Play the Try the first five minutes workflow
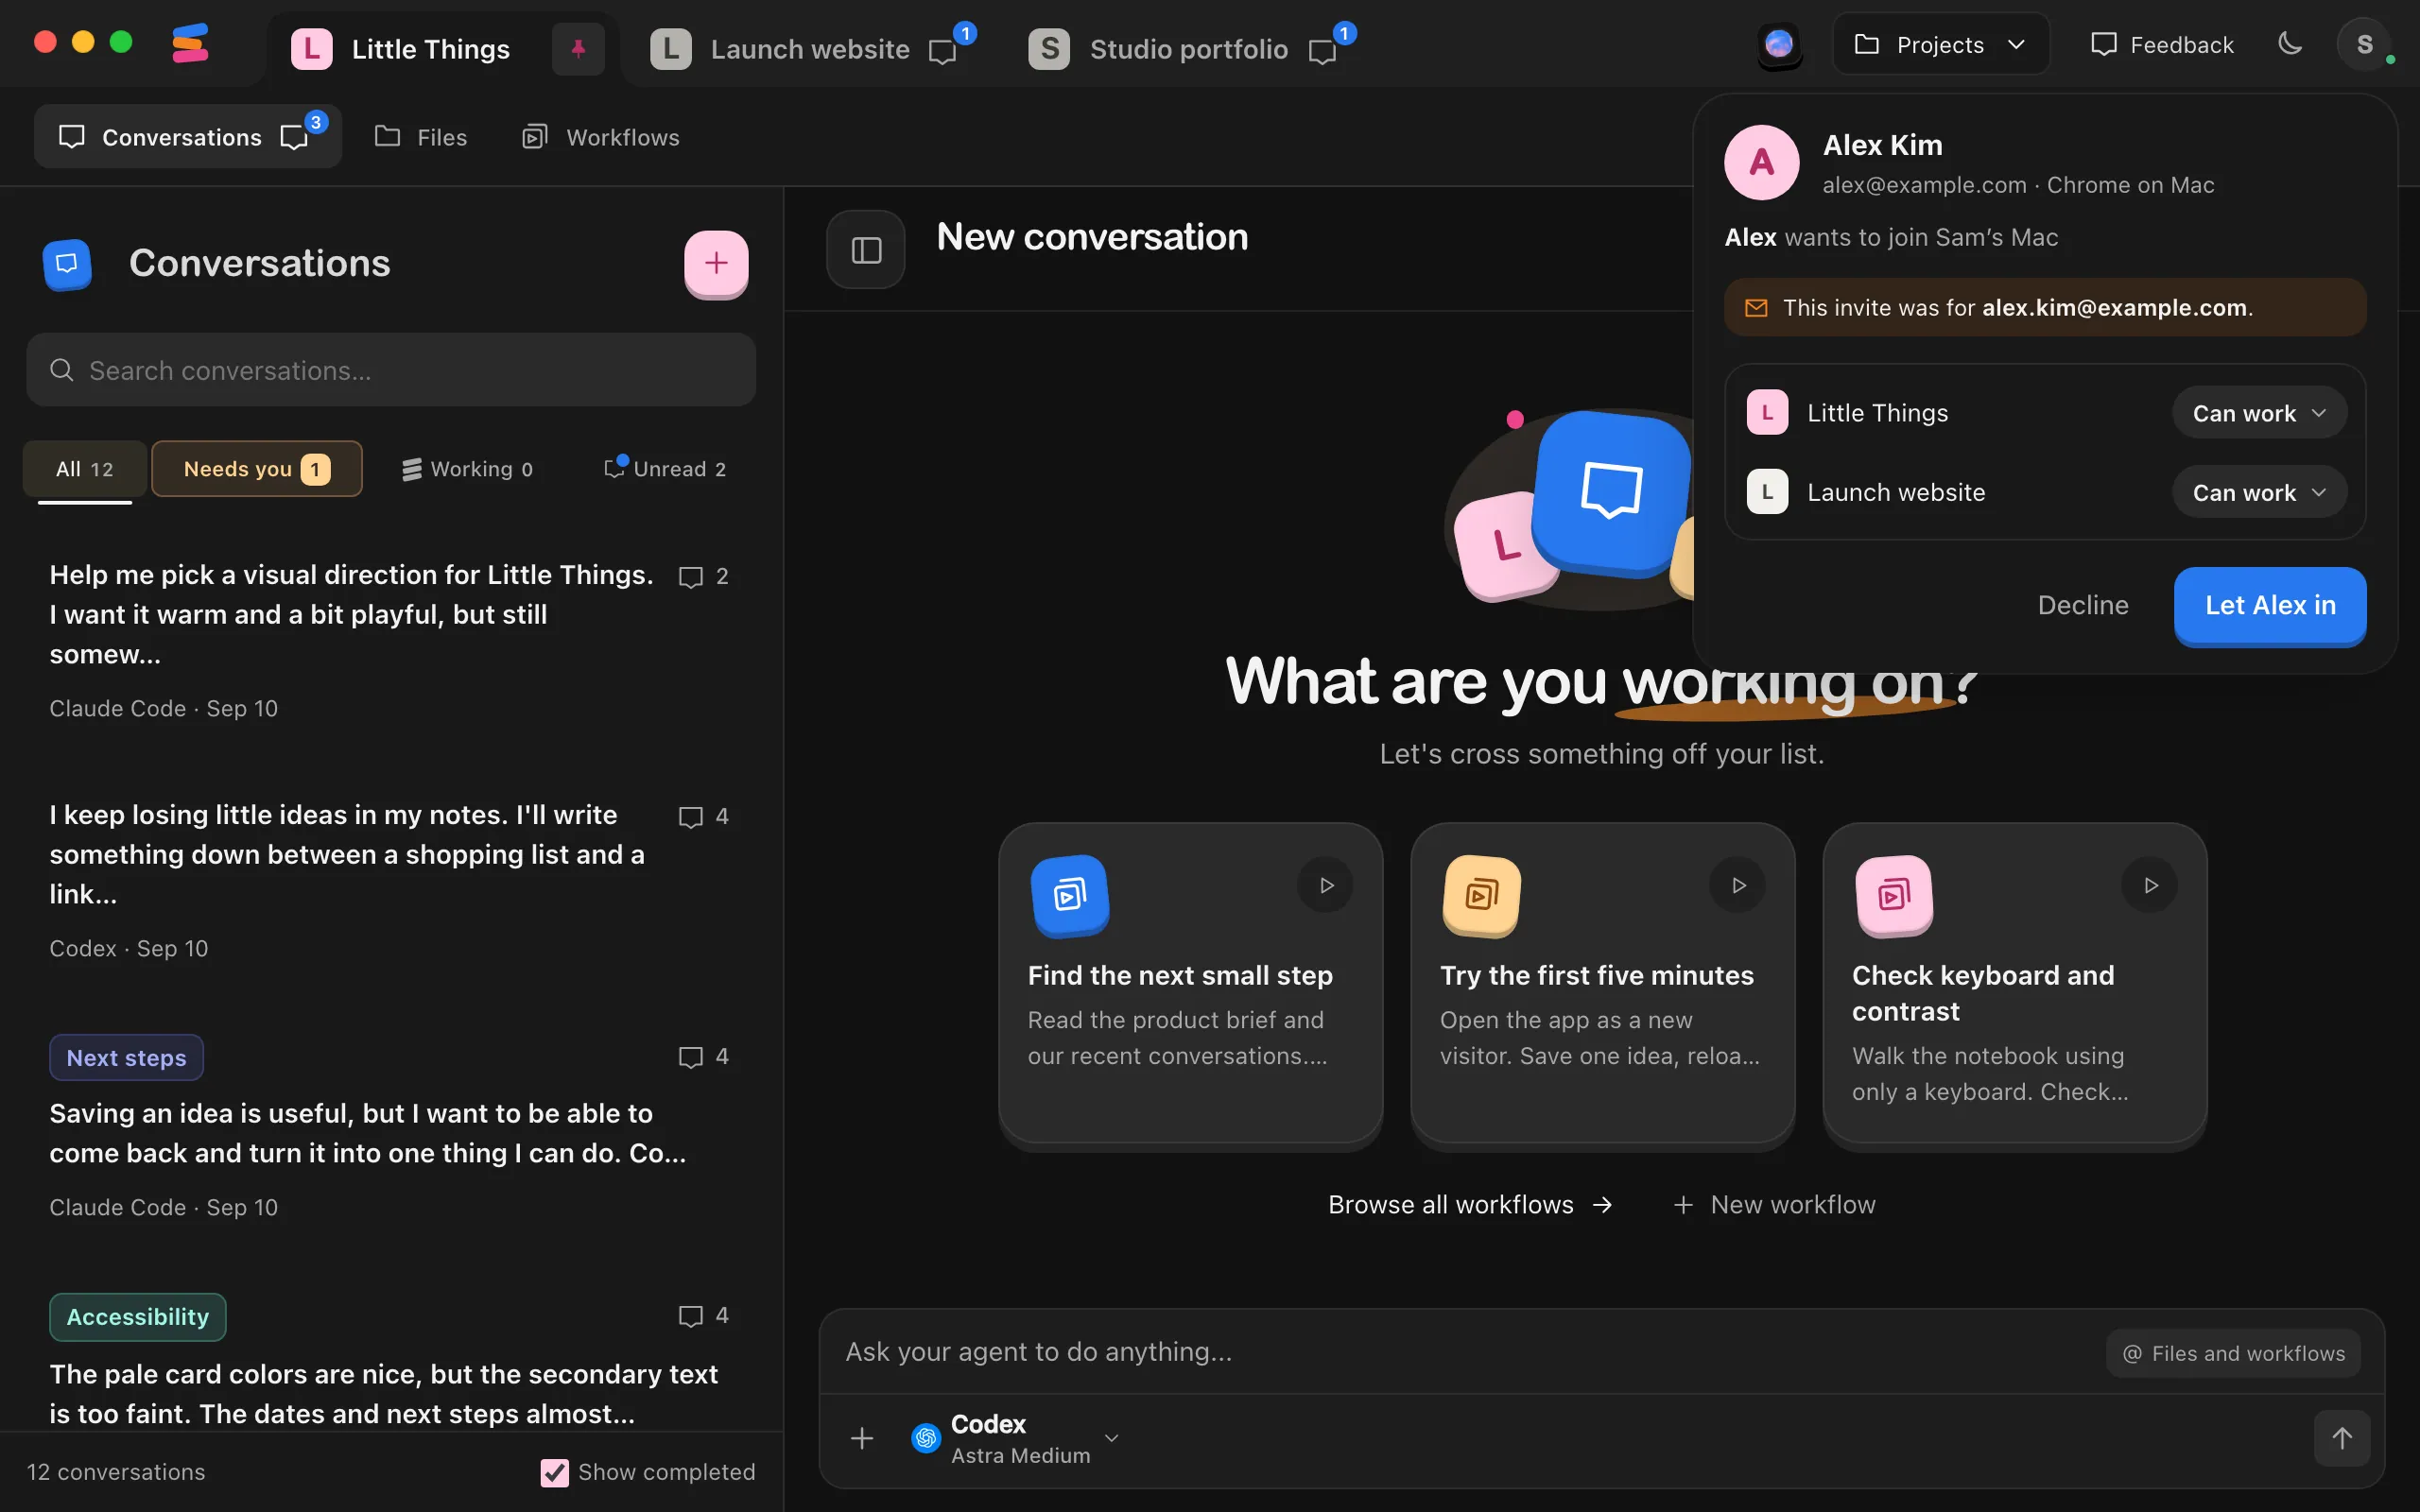Screen dimensions: 2420x1512 (1738, 885)
